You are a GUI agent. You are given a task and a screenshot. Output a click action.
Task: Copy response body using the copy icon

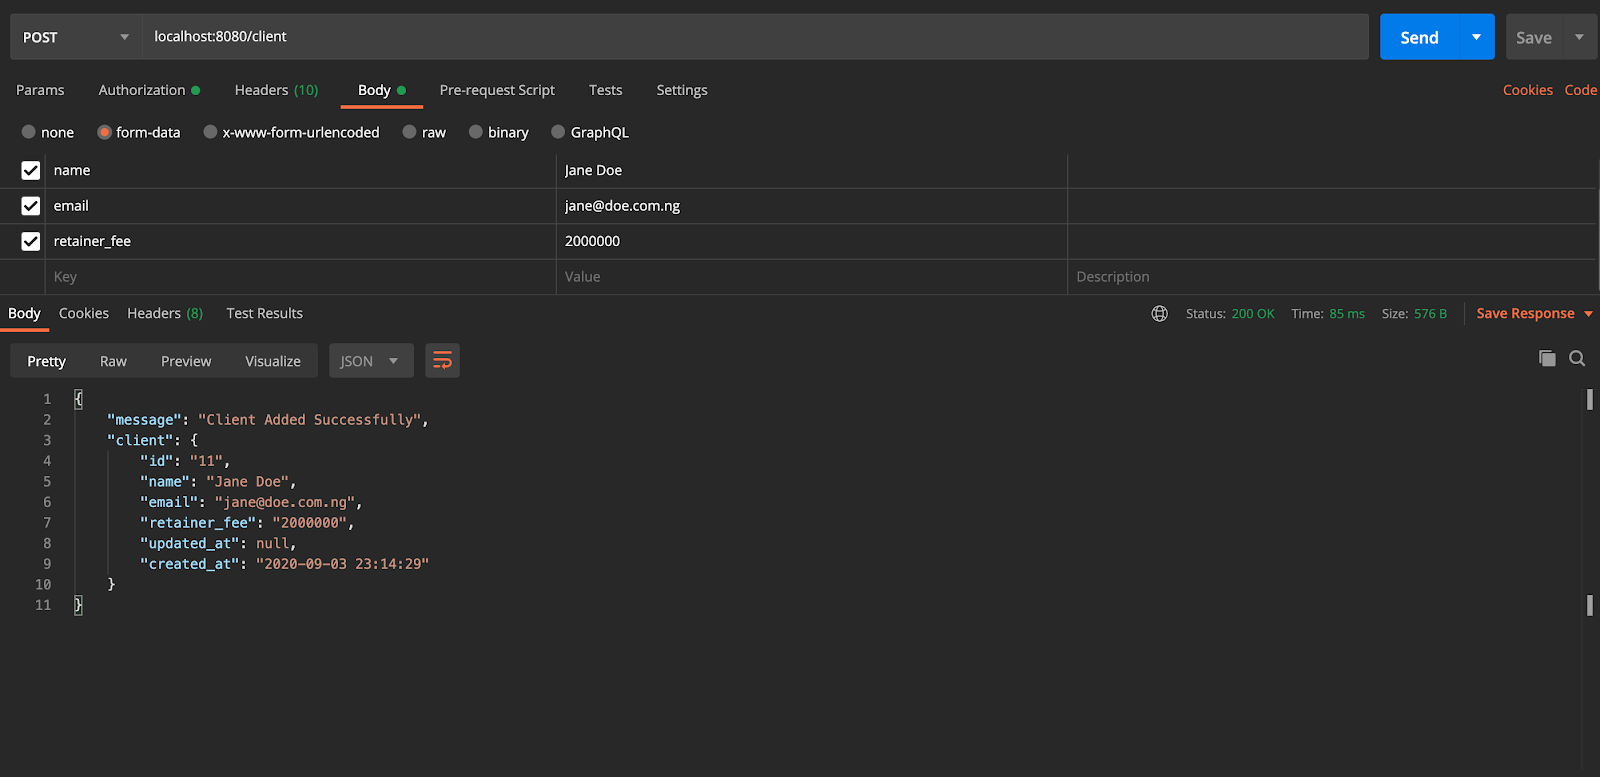coord(1547,358)
